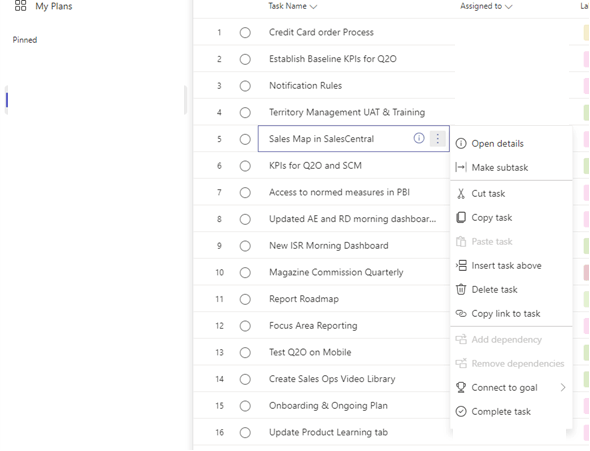Viewport: 590px width, 451px height.
Task: Mark Focus Area Reporting as complete
Action: 245,326
